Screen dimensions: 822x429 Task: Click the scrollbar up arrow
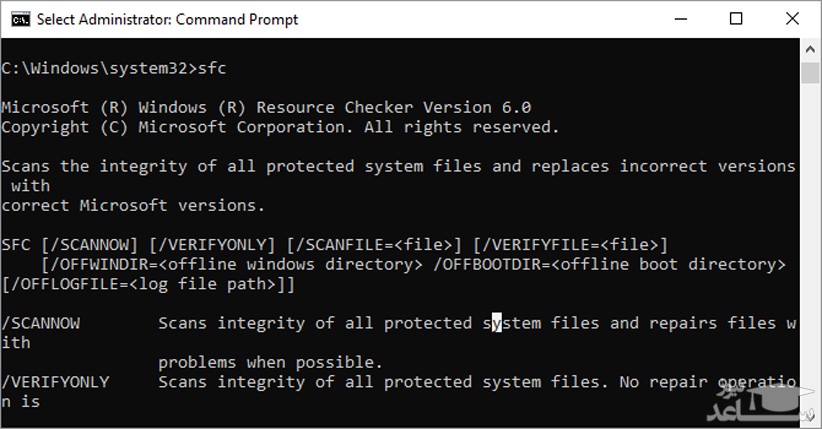[x=810, y=49]
